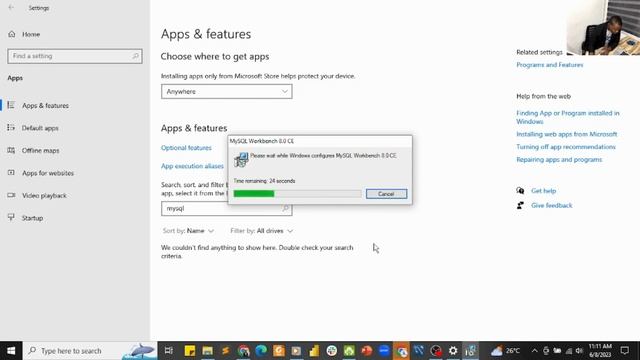Open the Chrome window with orange highlight
Screen dimensions: 640x360
pyautogui.click(x=402, y=351)
